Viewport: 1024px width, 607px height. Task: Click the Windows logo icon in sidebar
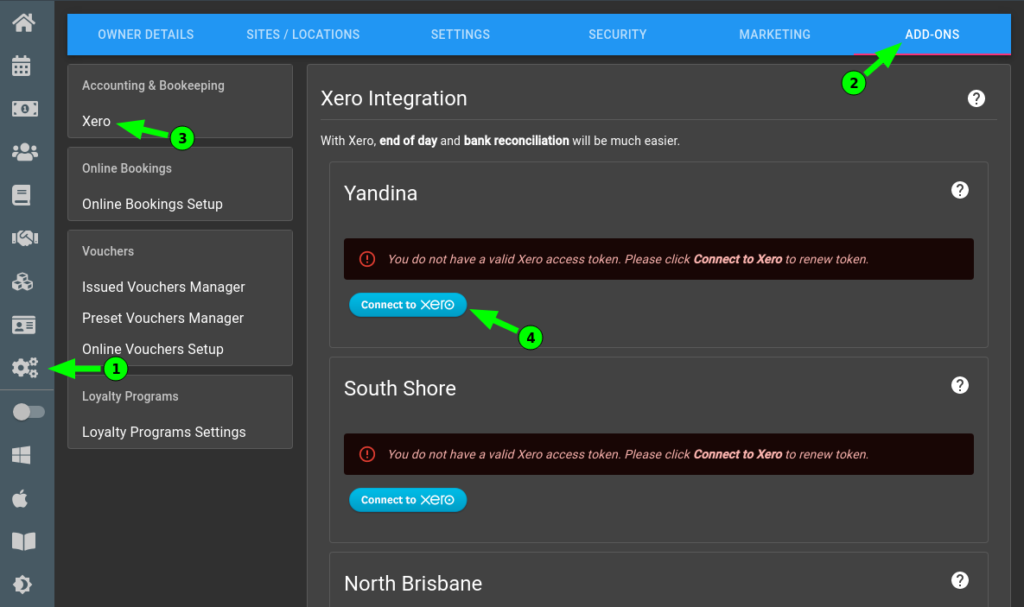[22, 455]
